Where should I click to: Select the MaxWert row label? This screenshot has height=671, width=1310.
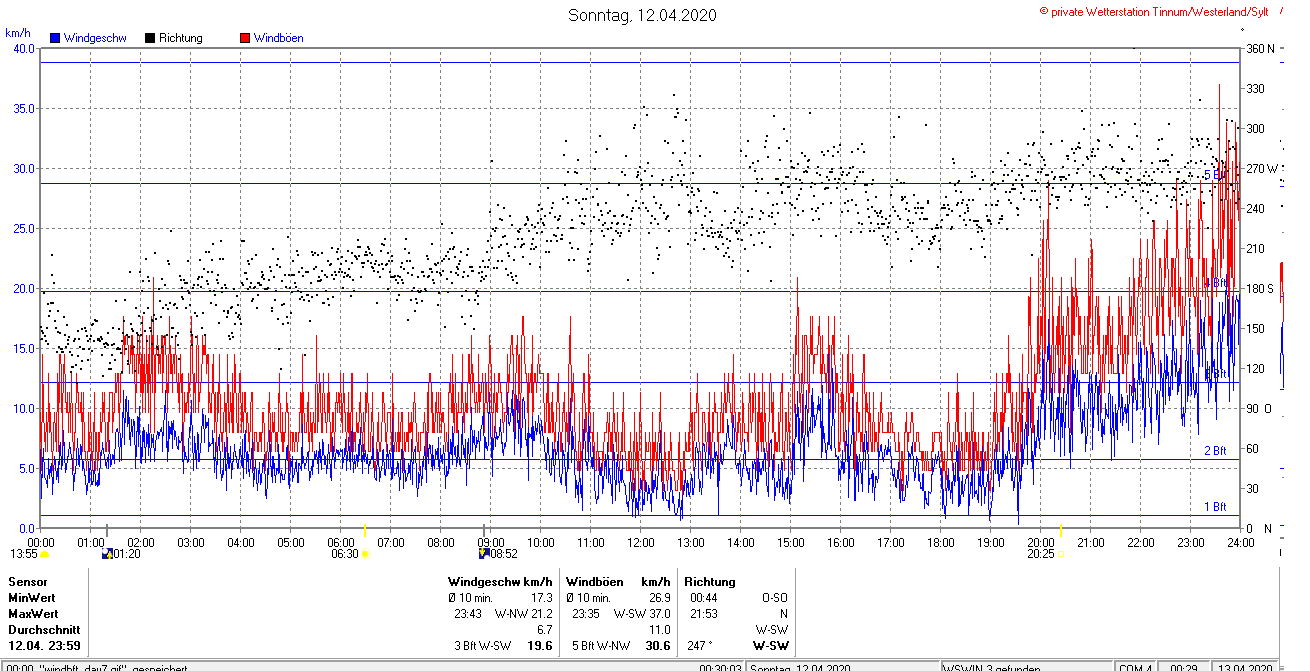[x=33, y=613]
